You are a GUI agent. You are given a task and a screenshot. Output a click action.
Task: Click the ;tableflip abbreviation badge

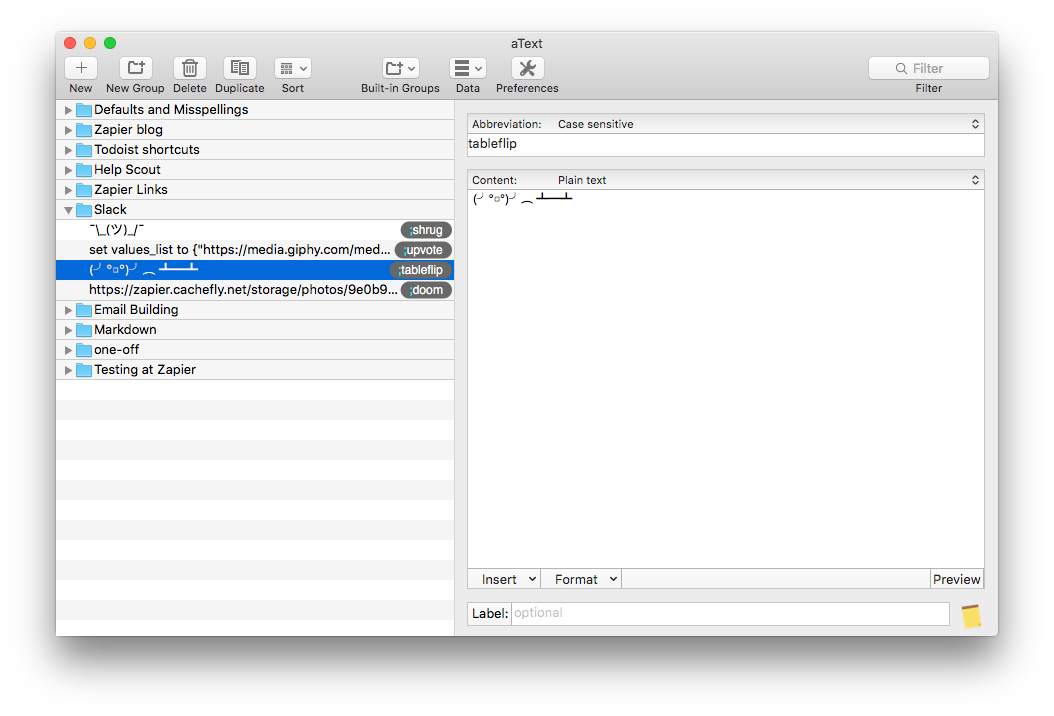pos(421,270)
